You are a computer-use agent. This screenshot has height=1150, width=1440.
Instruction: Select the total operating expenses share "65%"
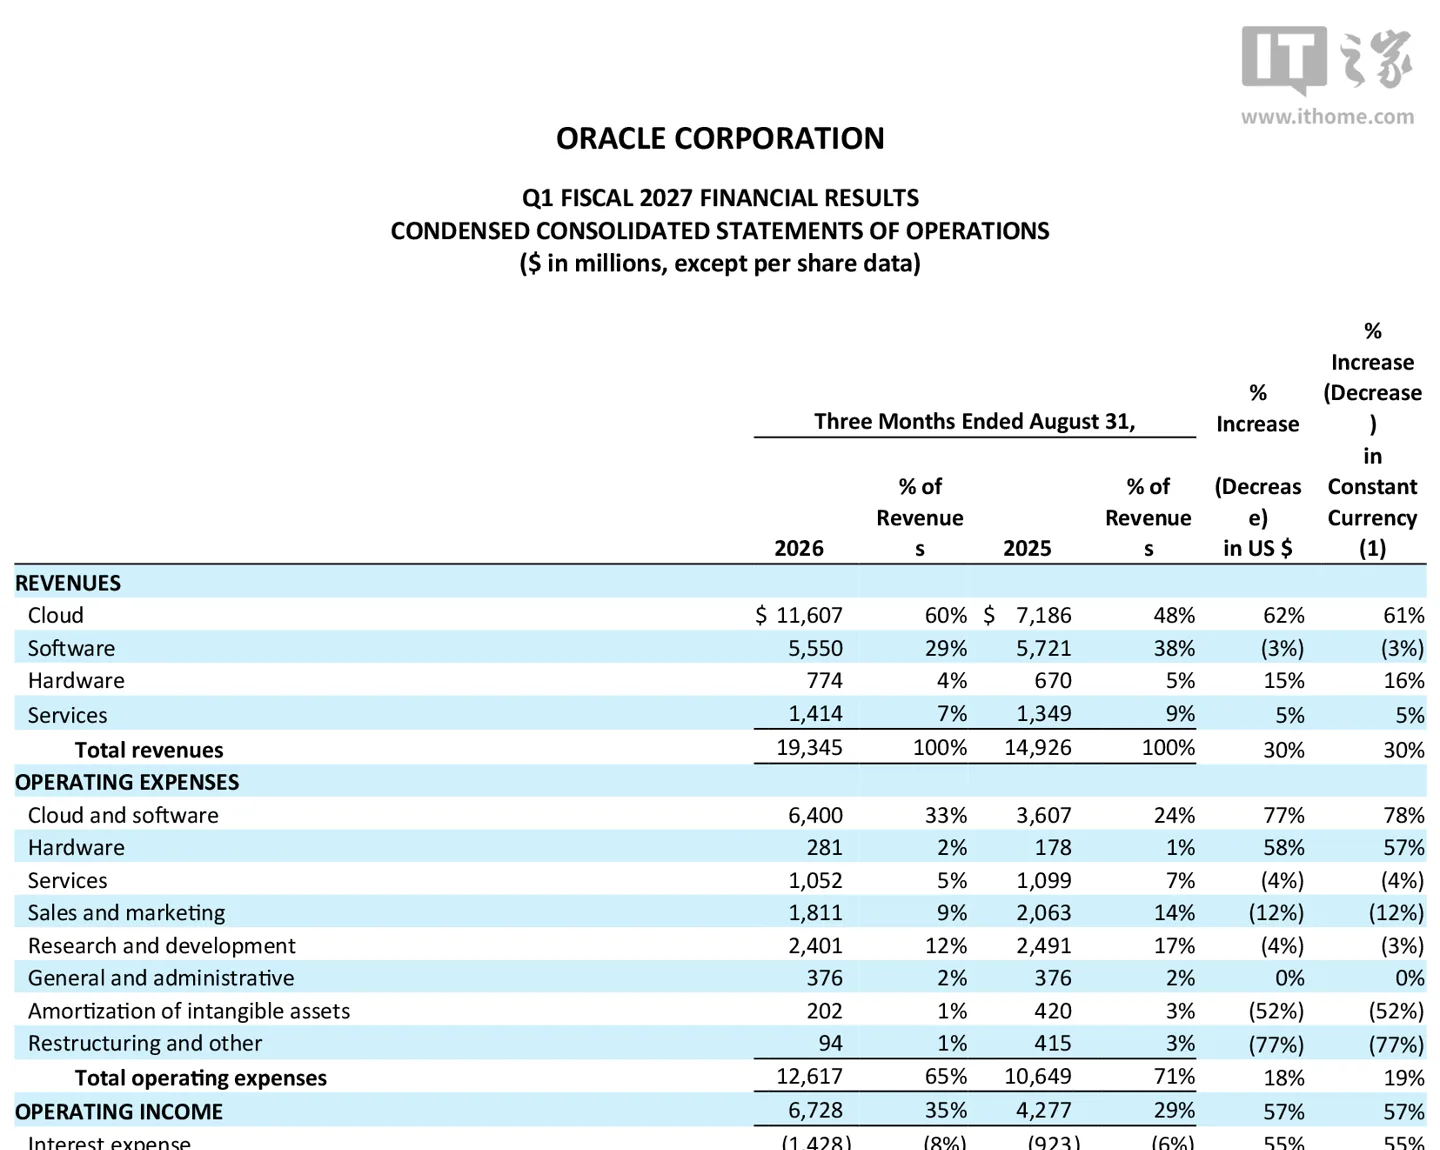click(945, 1076)
